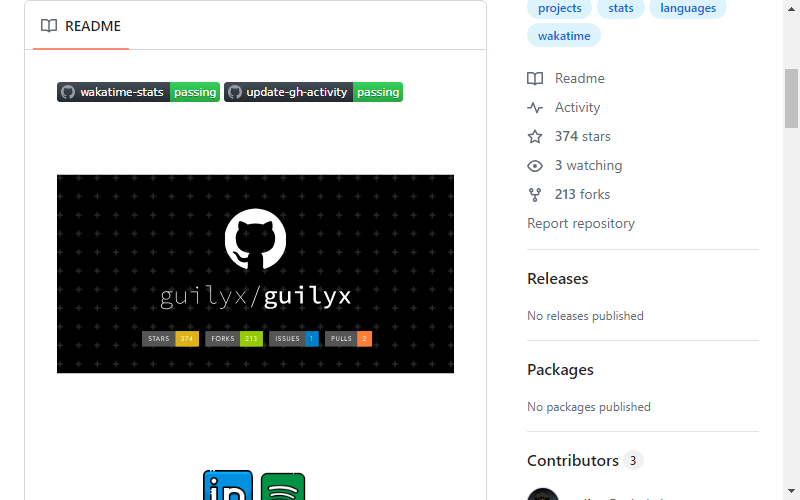Image resolution: width=800 pixels, height=500 pixels.
Task: Click the book icon beside Readme
Action: click(535, 79)
